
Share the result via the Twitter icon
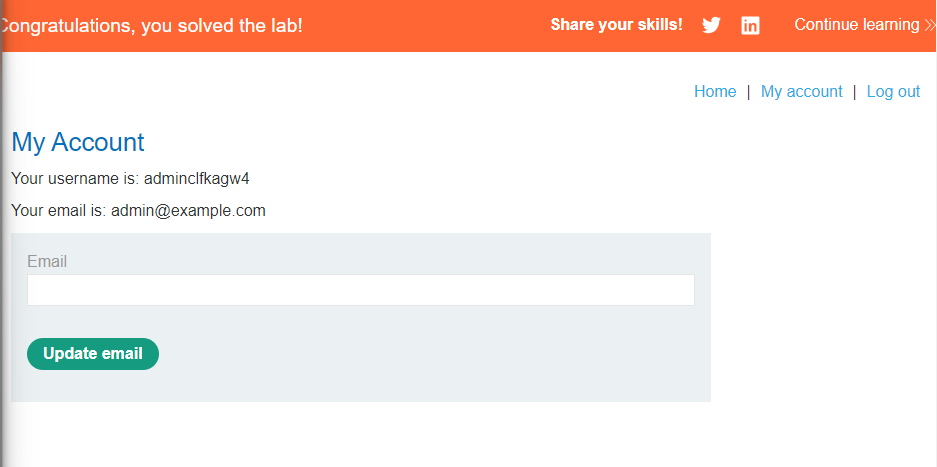tap(711, 25)
